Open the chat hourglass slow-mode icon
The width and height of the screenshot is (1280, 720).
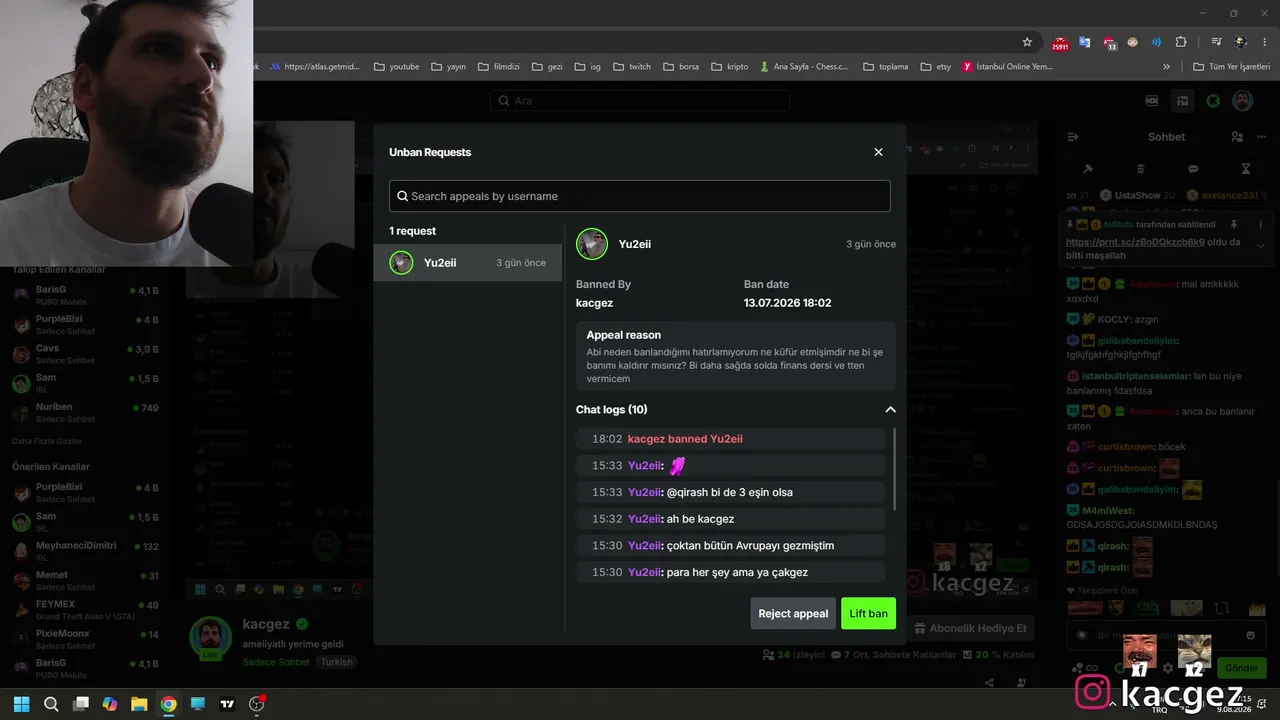pos(1245,169)
